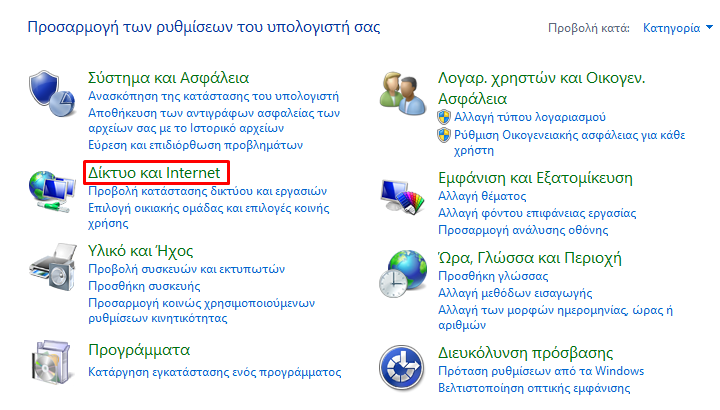Click the System and Security shield icon

coord(52,93)
